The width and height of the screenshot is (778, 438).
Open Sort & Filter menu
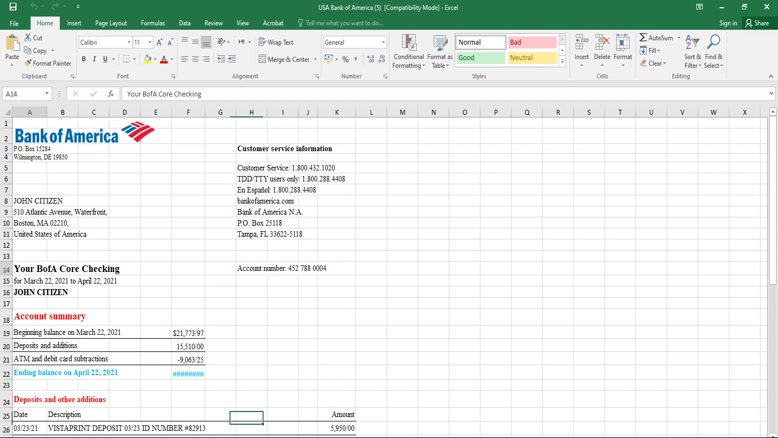(692, 52)
